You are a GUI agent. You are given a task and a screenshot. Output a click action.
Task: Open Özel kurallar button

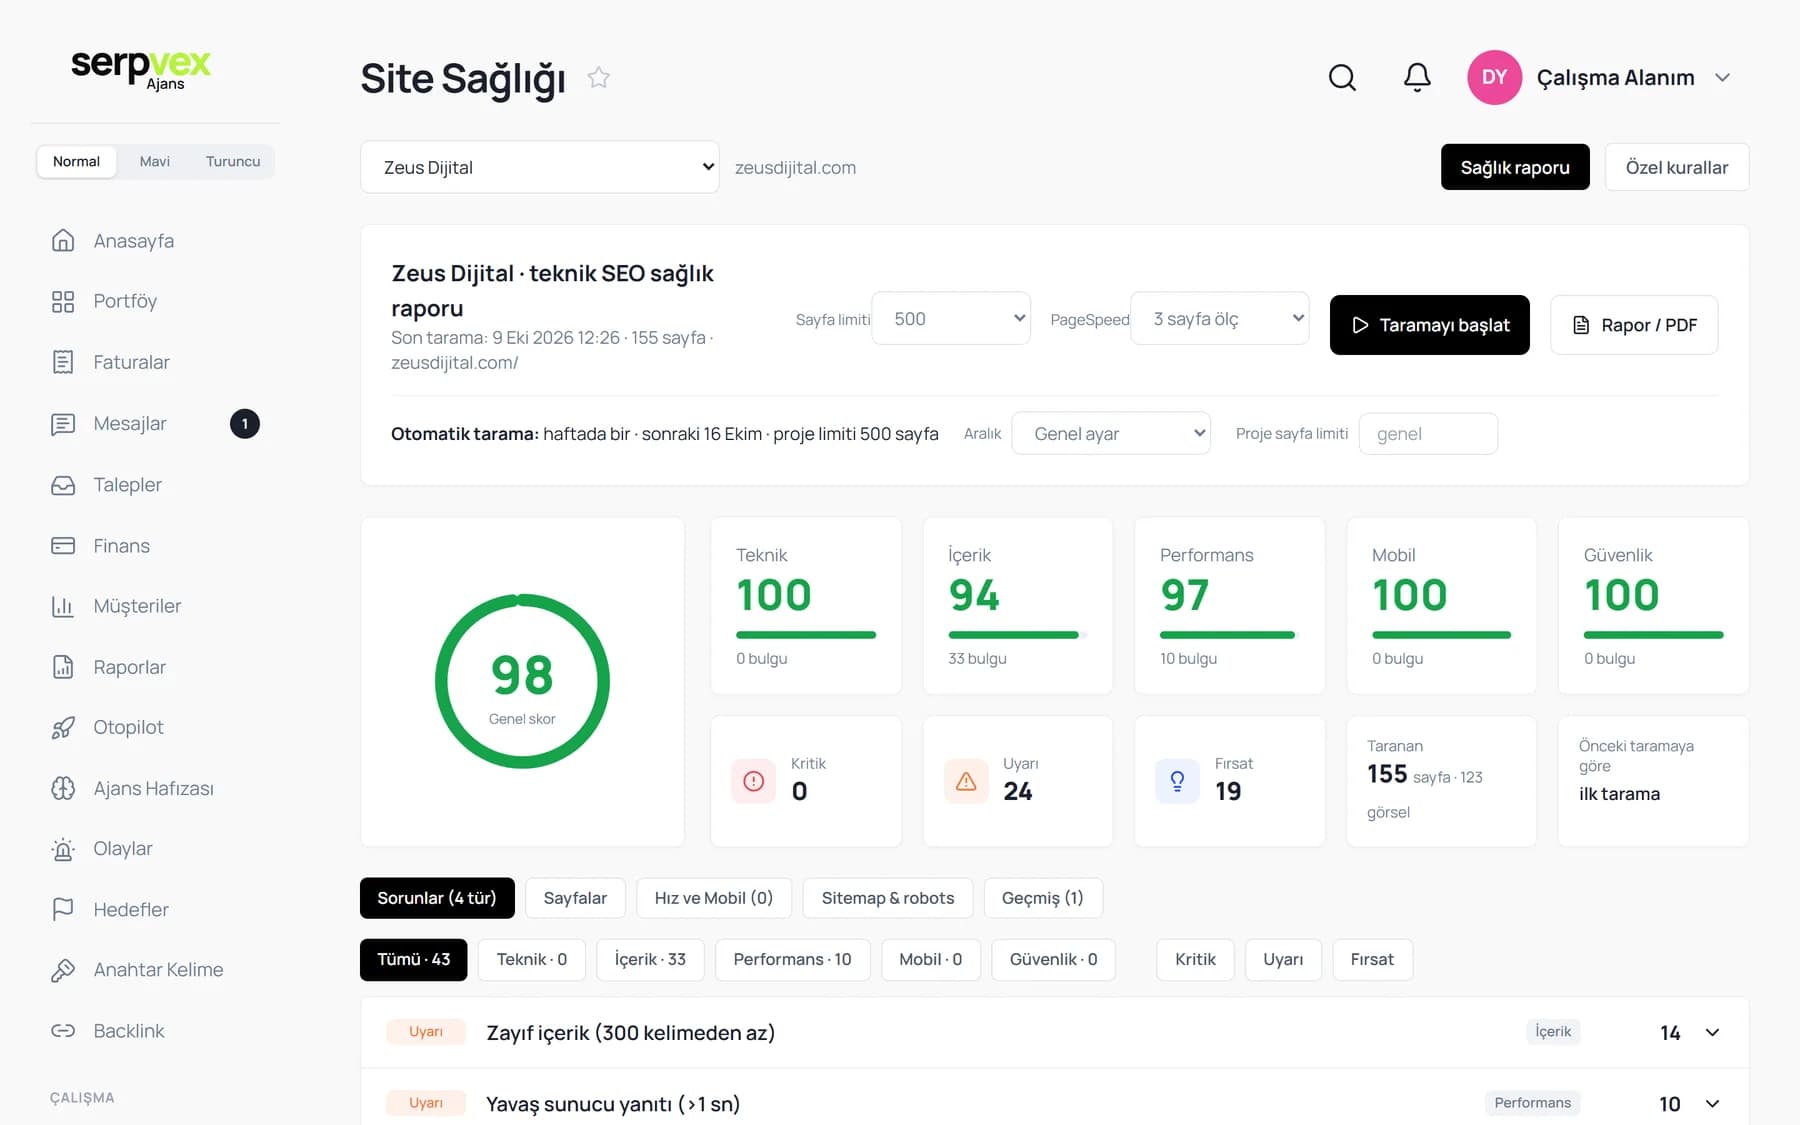pos(1677,167)
